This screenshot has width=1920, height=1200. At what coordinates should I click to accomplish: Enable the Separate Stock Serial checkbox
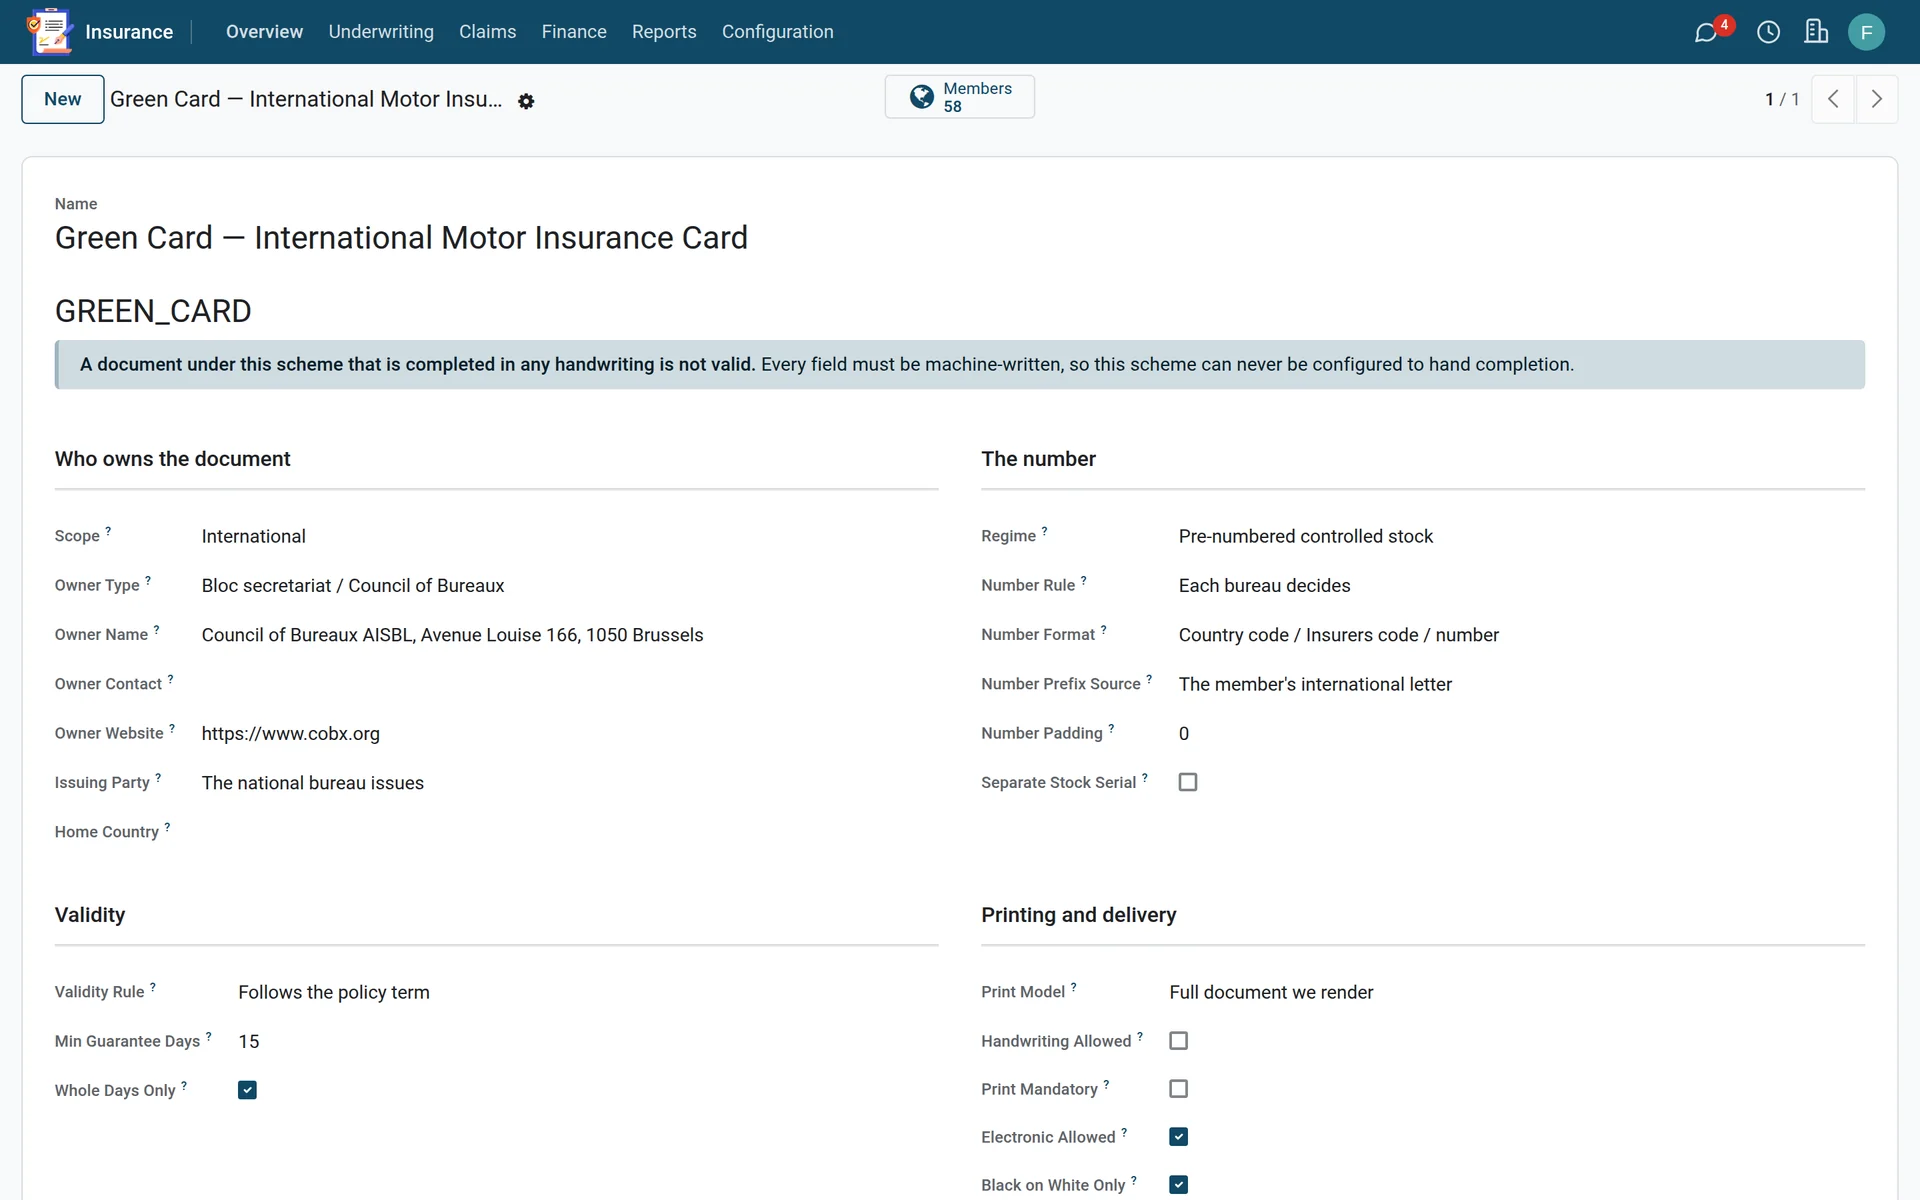[1188, 782]
